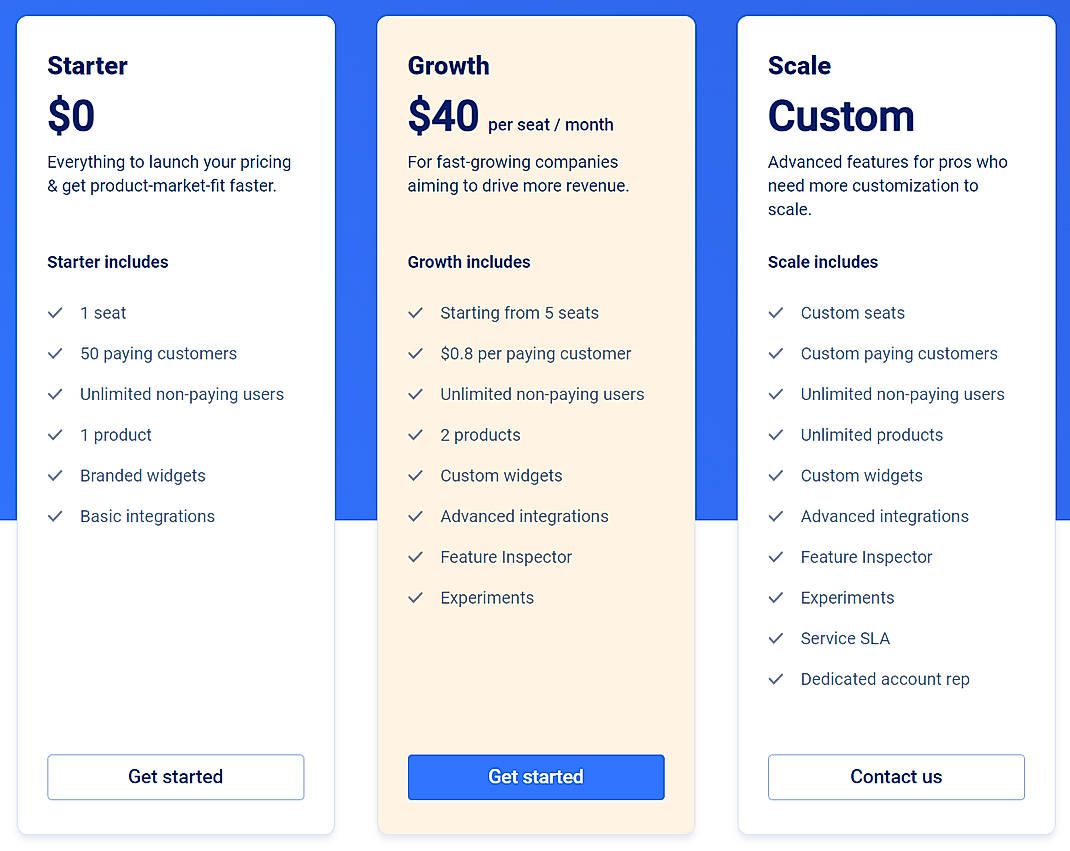The height and width of the screenshot is (851, 1070).
Task: Click the checkmark beside 1 seat
Action: point(56,313)
